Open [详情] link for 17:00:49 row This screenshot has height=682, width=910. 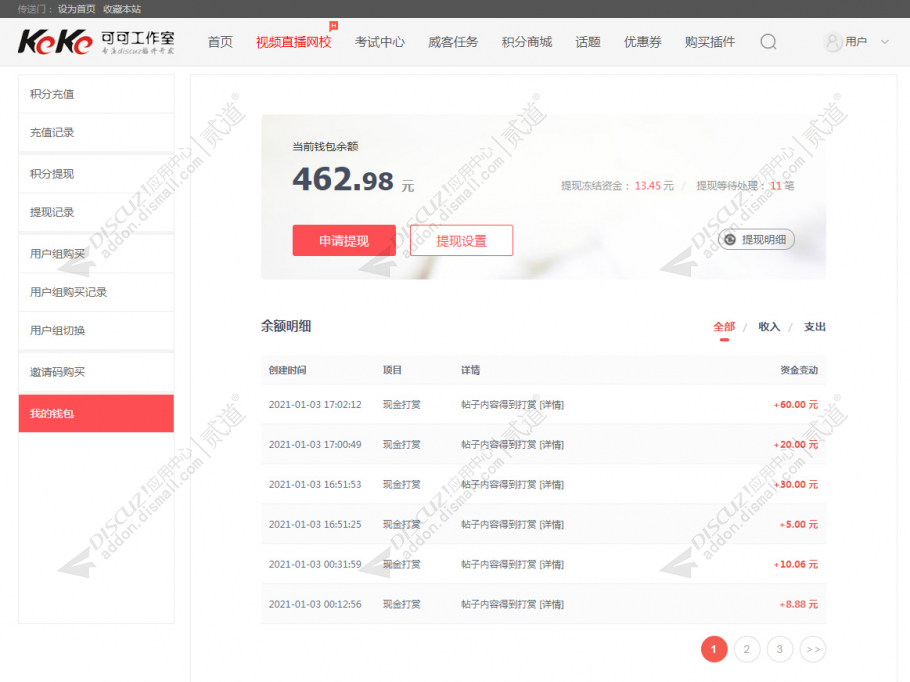point(551,445)
